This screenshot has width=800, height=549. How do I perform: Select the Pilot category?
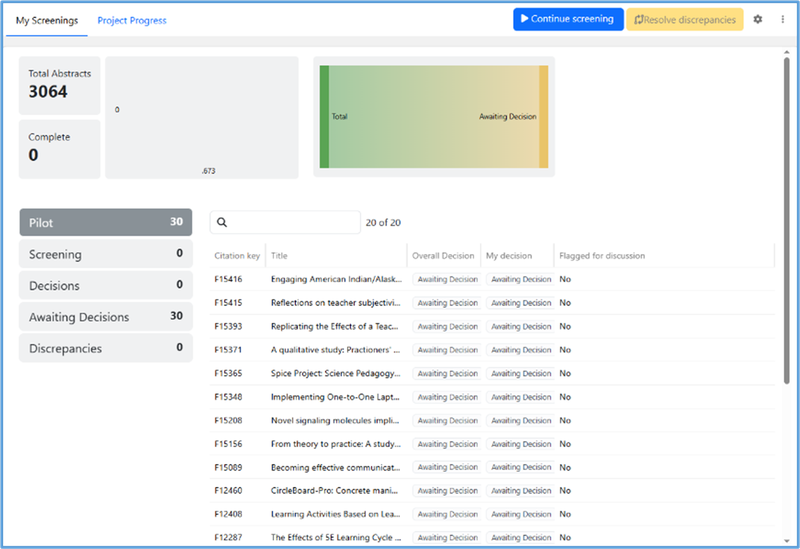[x=106, y=222]
